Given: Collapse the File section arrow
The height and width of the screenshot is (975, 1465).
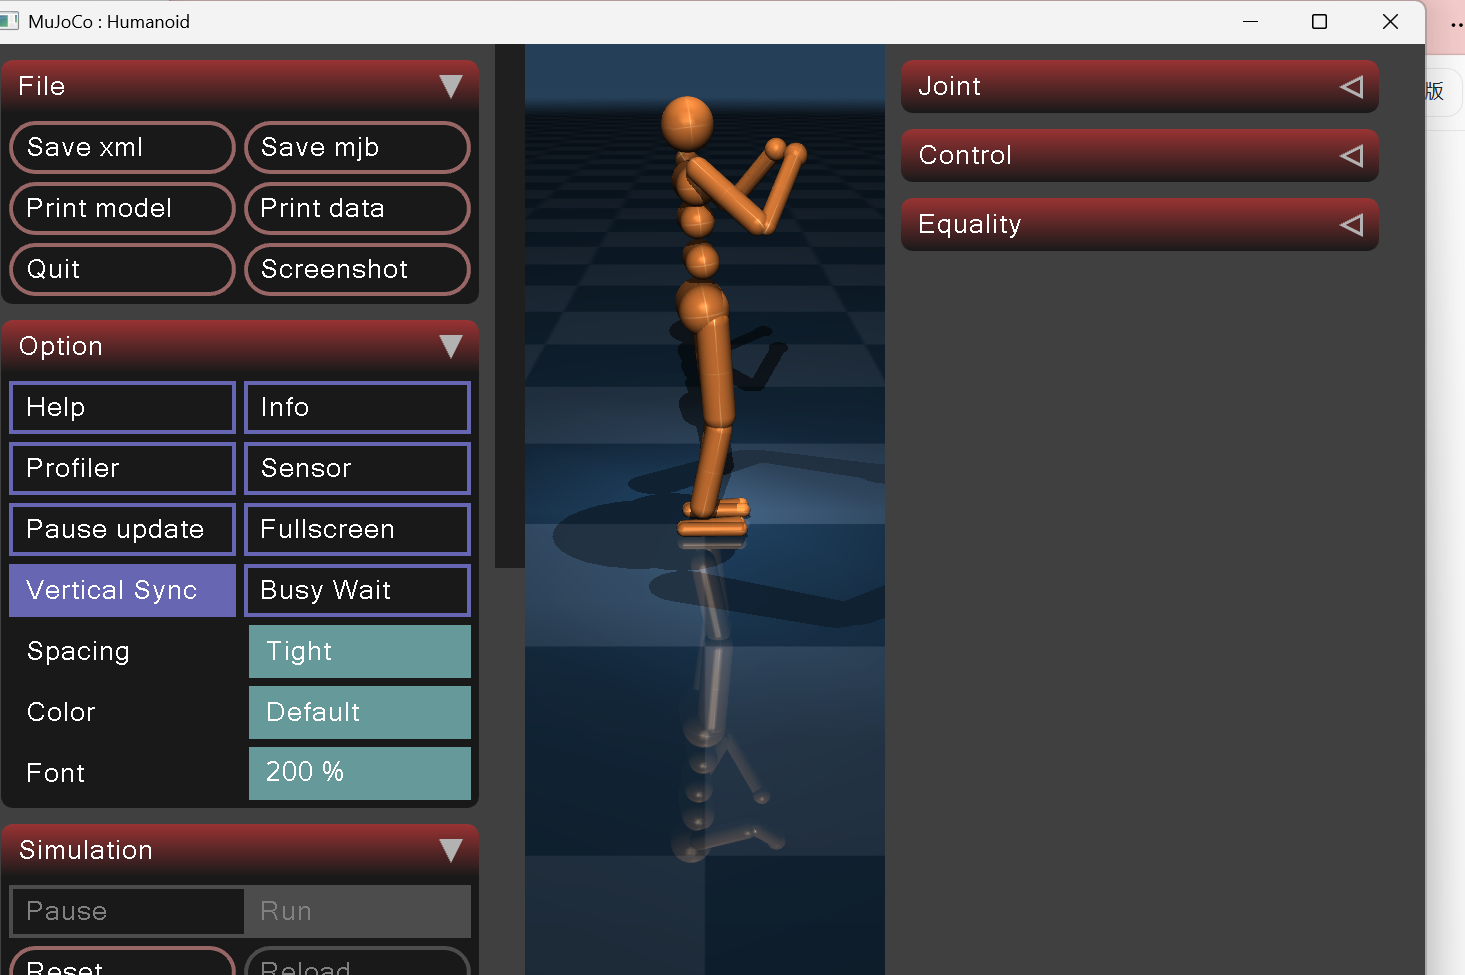Looking at the screenshot, I should [451, 87].
